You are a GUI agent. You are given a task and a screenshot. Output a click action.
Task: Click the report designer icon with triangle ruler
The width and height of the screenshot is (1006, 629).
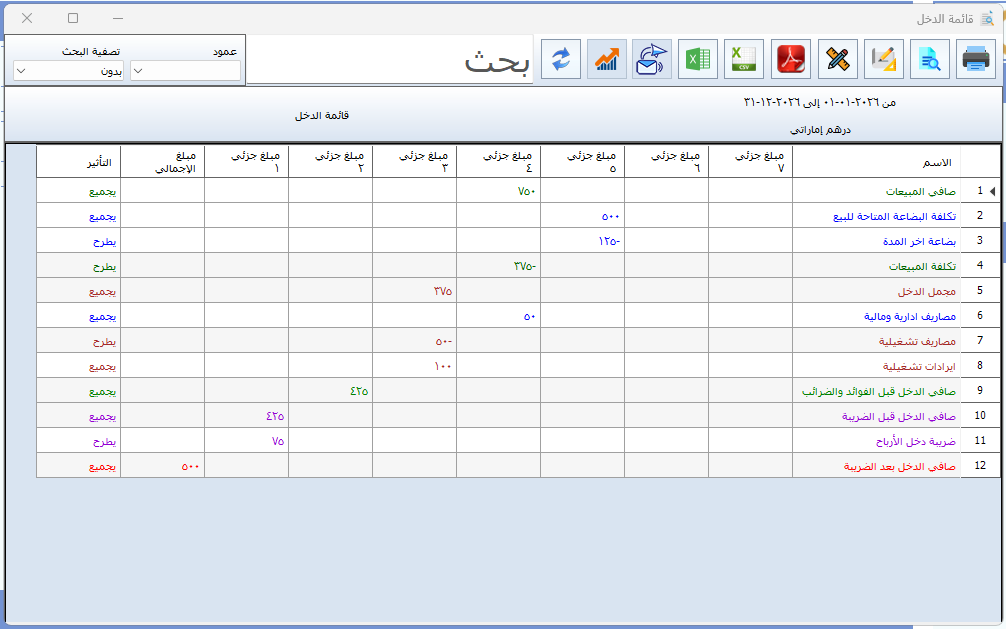click(883, 60)
